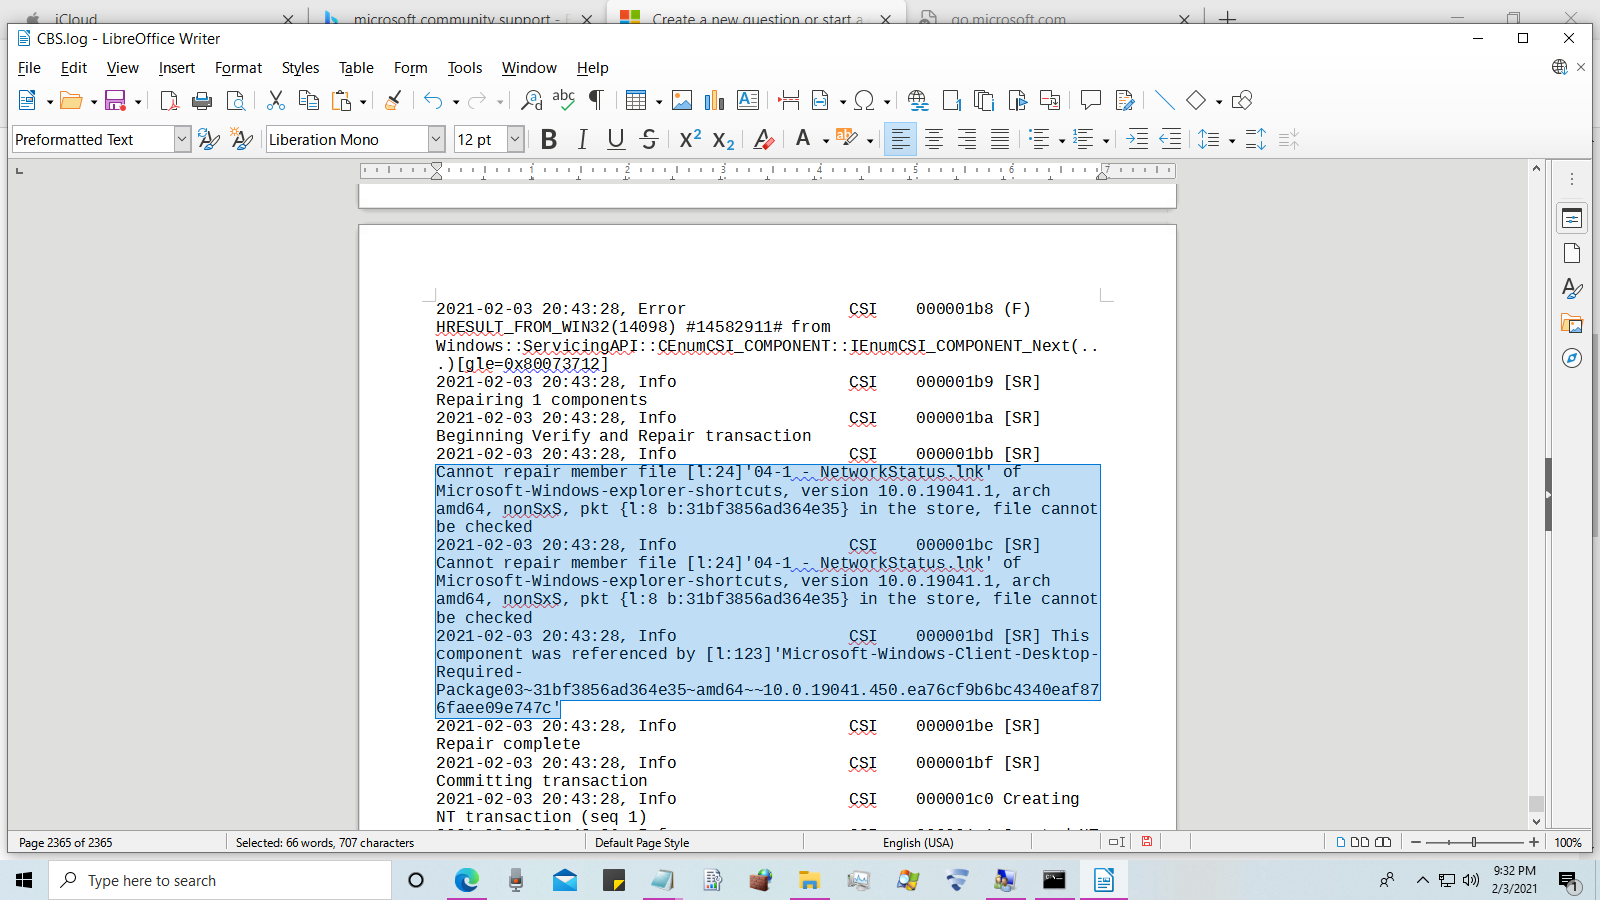The height and width of the screenshot is (900, 1600).
Task: Open the Table menu
Action: (x=356, y=68)
